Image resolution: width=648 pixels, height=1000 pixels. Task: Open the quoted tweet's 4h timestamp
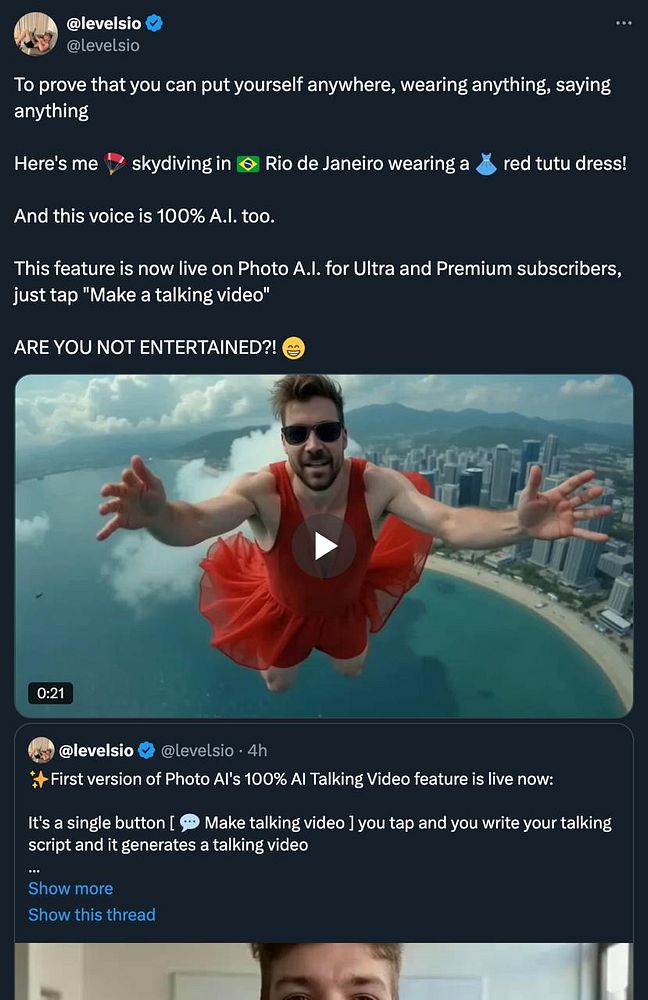[x=257, y=750]
